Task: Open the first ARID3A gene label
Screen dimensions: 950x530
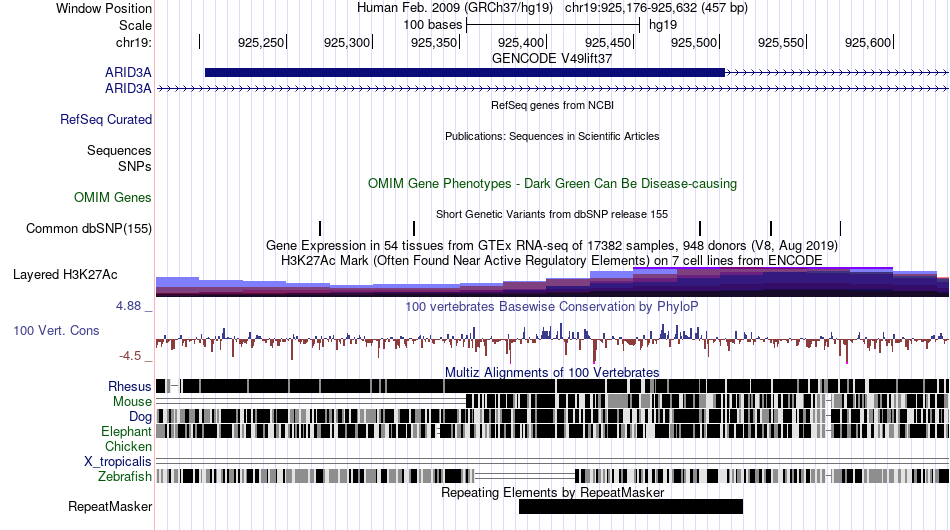Action: click(128, 73)
